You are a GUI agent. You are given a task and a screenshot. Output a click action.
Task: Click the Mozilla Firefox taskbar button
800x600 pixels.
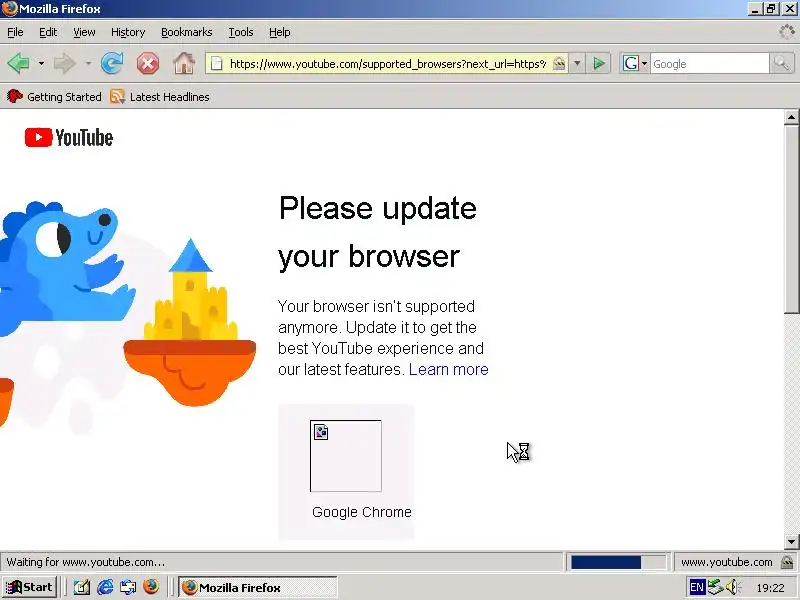point(258,587)
